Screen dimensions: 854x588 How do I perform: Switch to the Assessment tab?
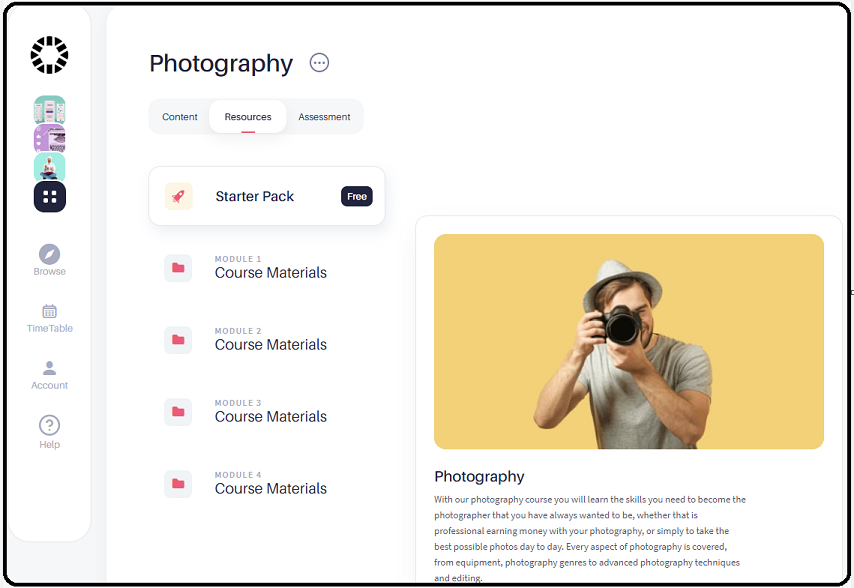pyautogui.click(x=324, y=117)
